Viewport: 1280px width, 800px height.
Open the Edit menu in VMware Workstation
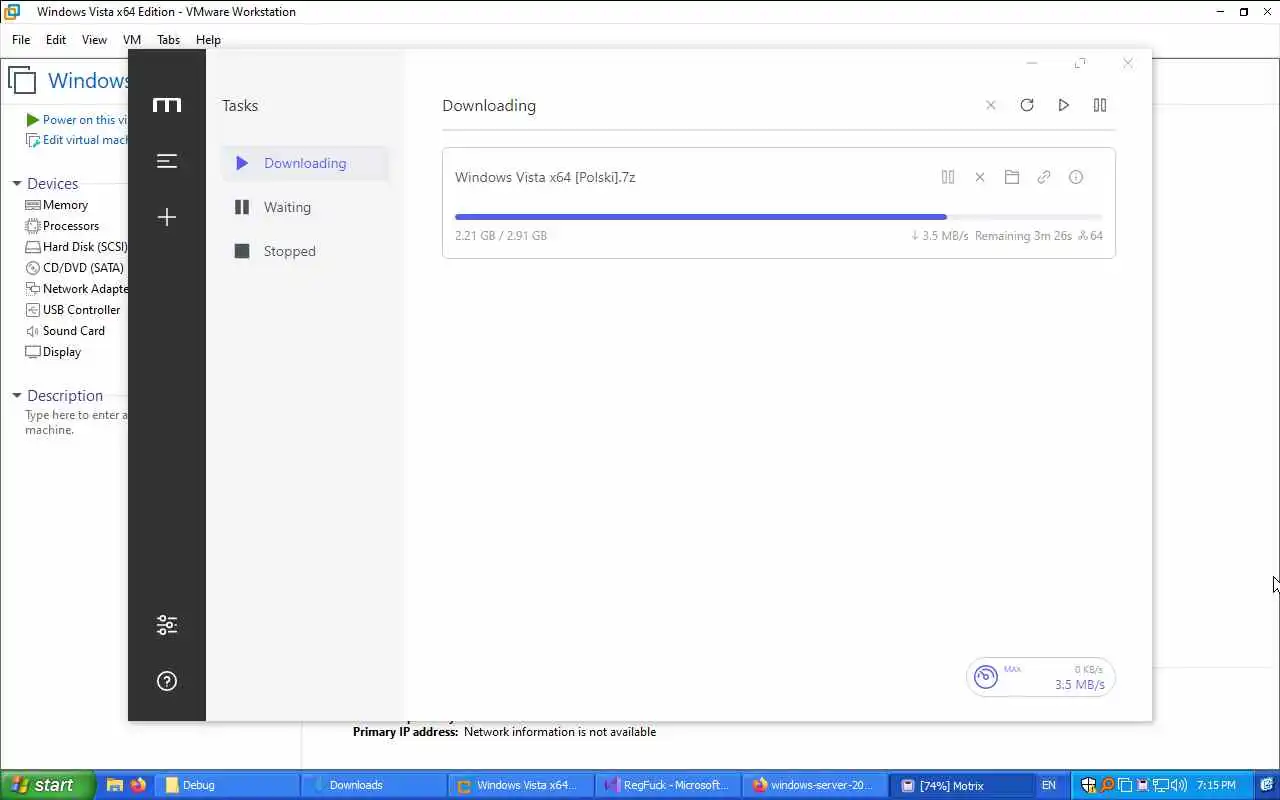click(56, 40)
